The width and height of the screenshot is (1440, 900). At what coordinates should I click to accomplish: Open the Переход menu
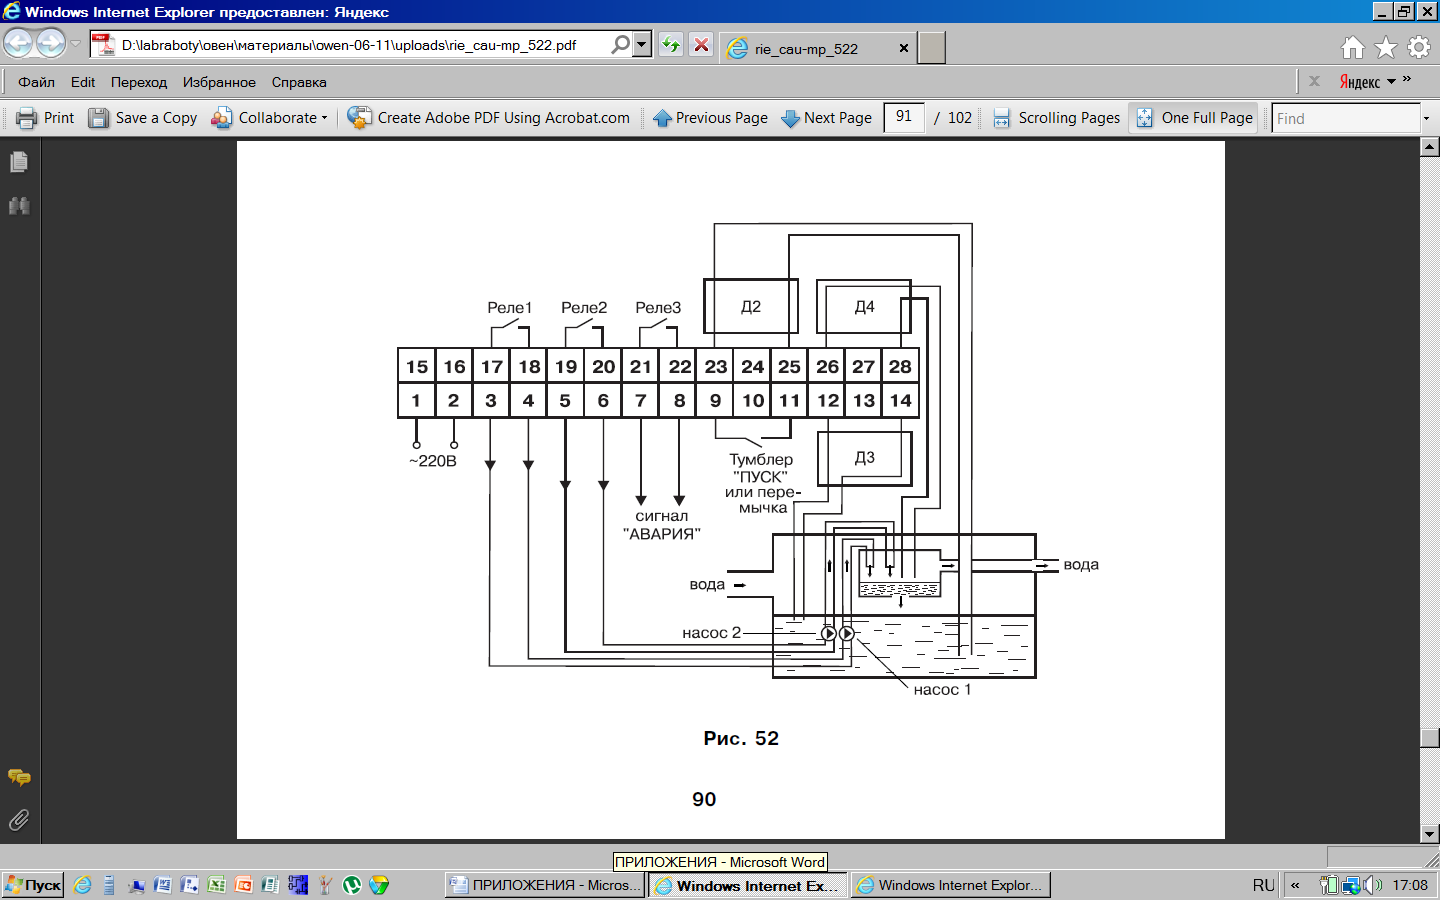coord(139,82)
